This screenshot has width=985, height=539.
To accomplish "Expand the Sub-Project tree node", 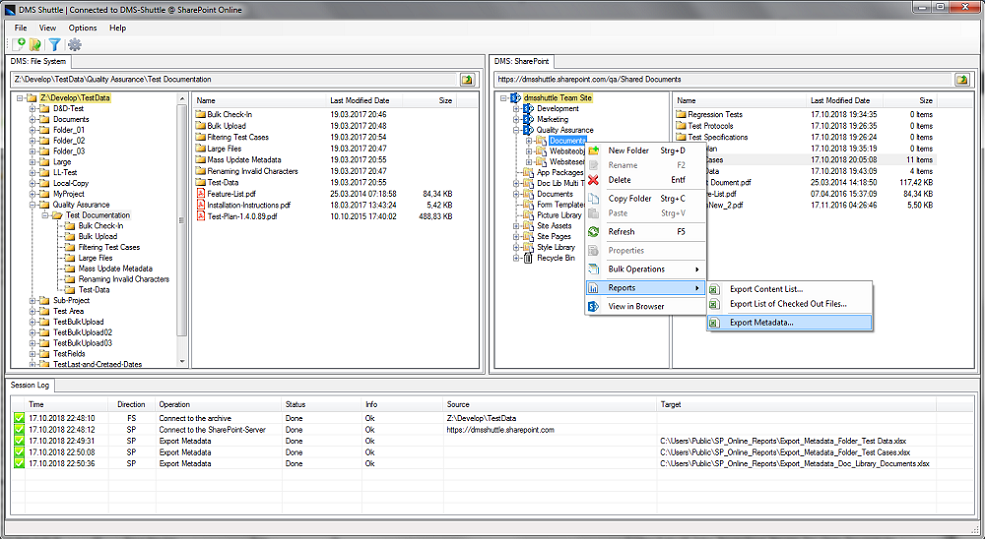I will [x=33, y=300].
